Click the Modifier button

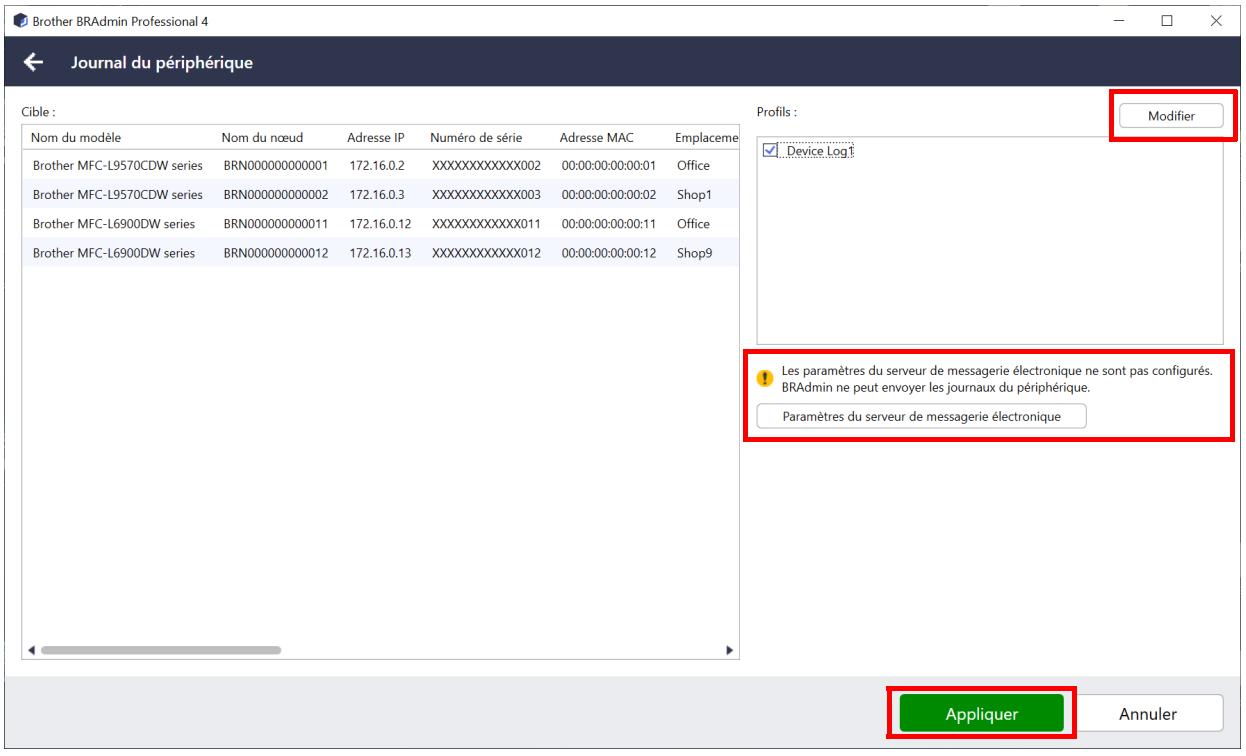coord(1170,116)
